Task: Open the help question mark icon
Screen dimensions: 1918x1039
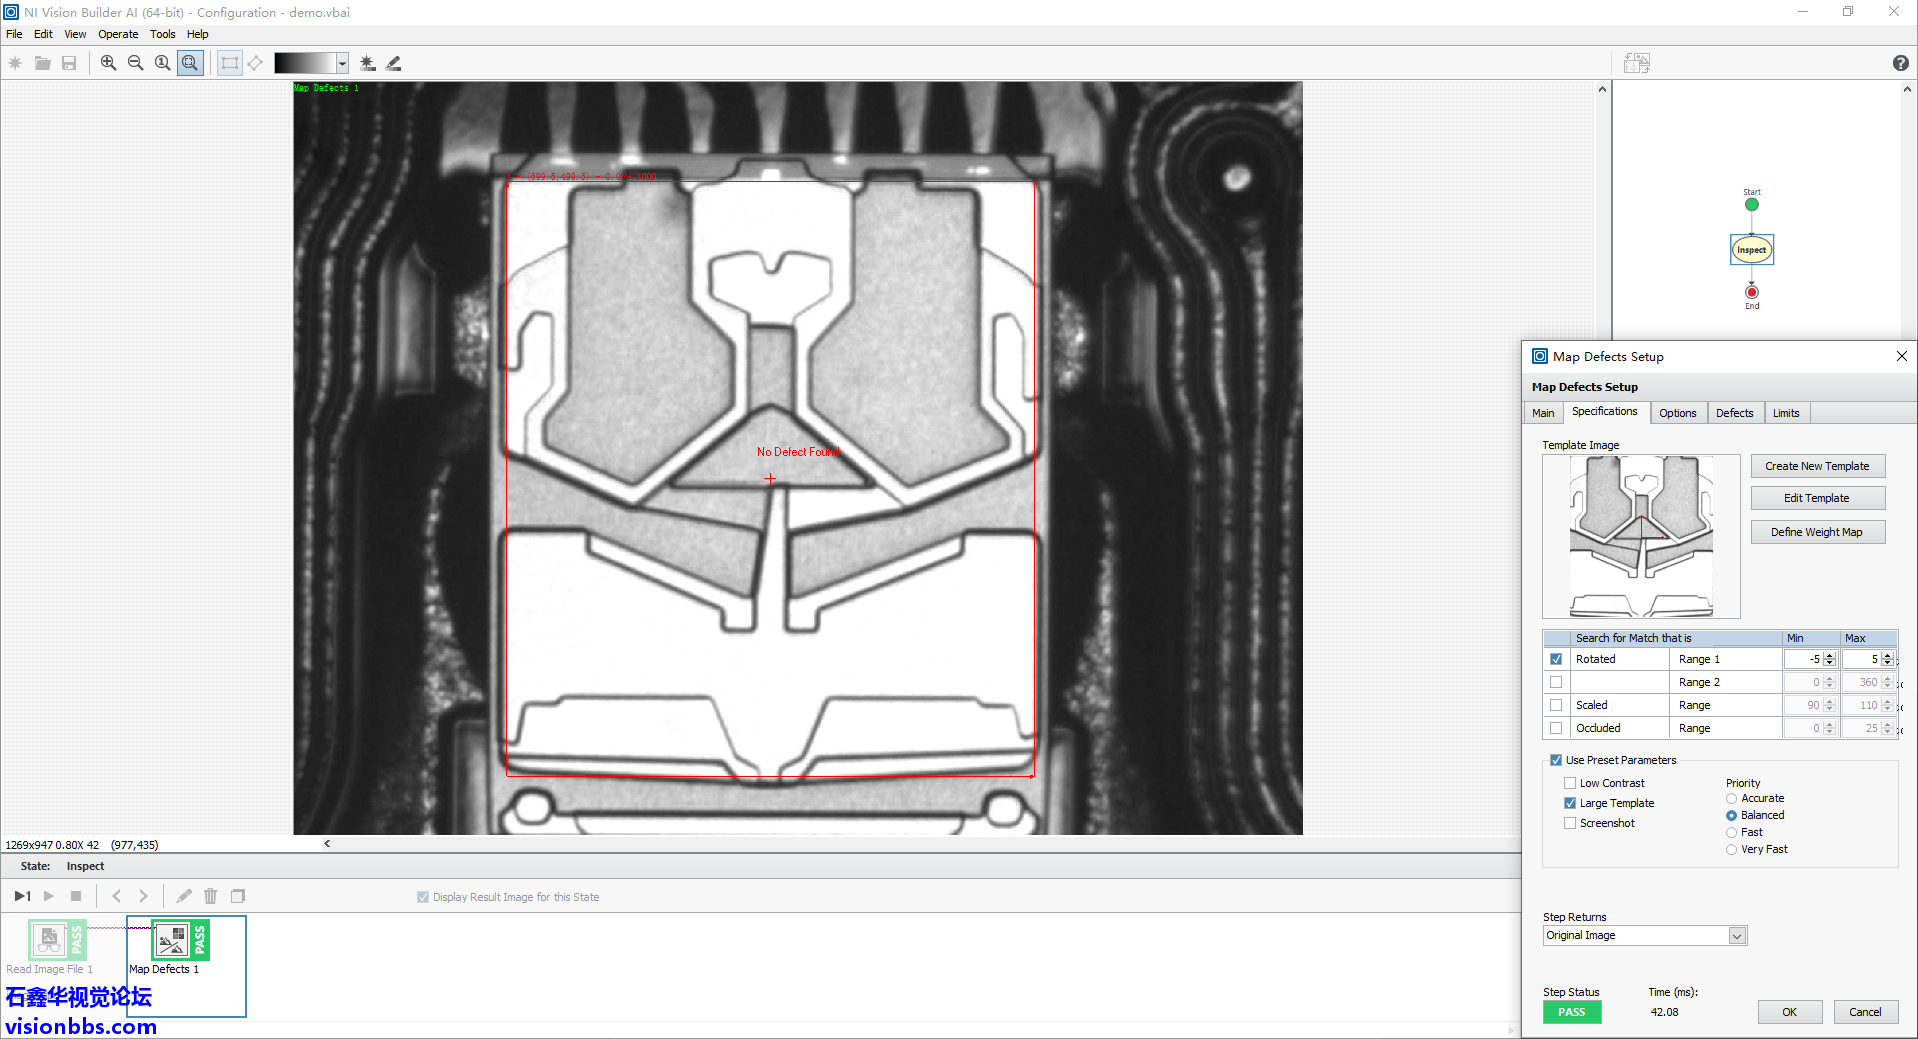Action: [1900, 63]
